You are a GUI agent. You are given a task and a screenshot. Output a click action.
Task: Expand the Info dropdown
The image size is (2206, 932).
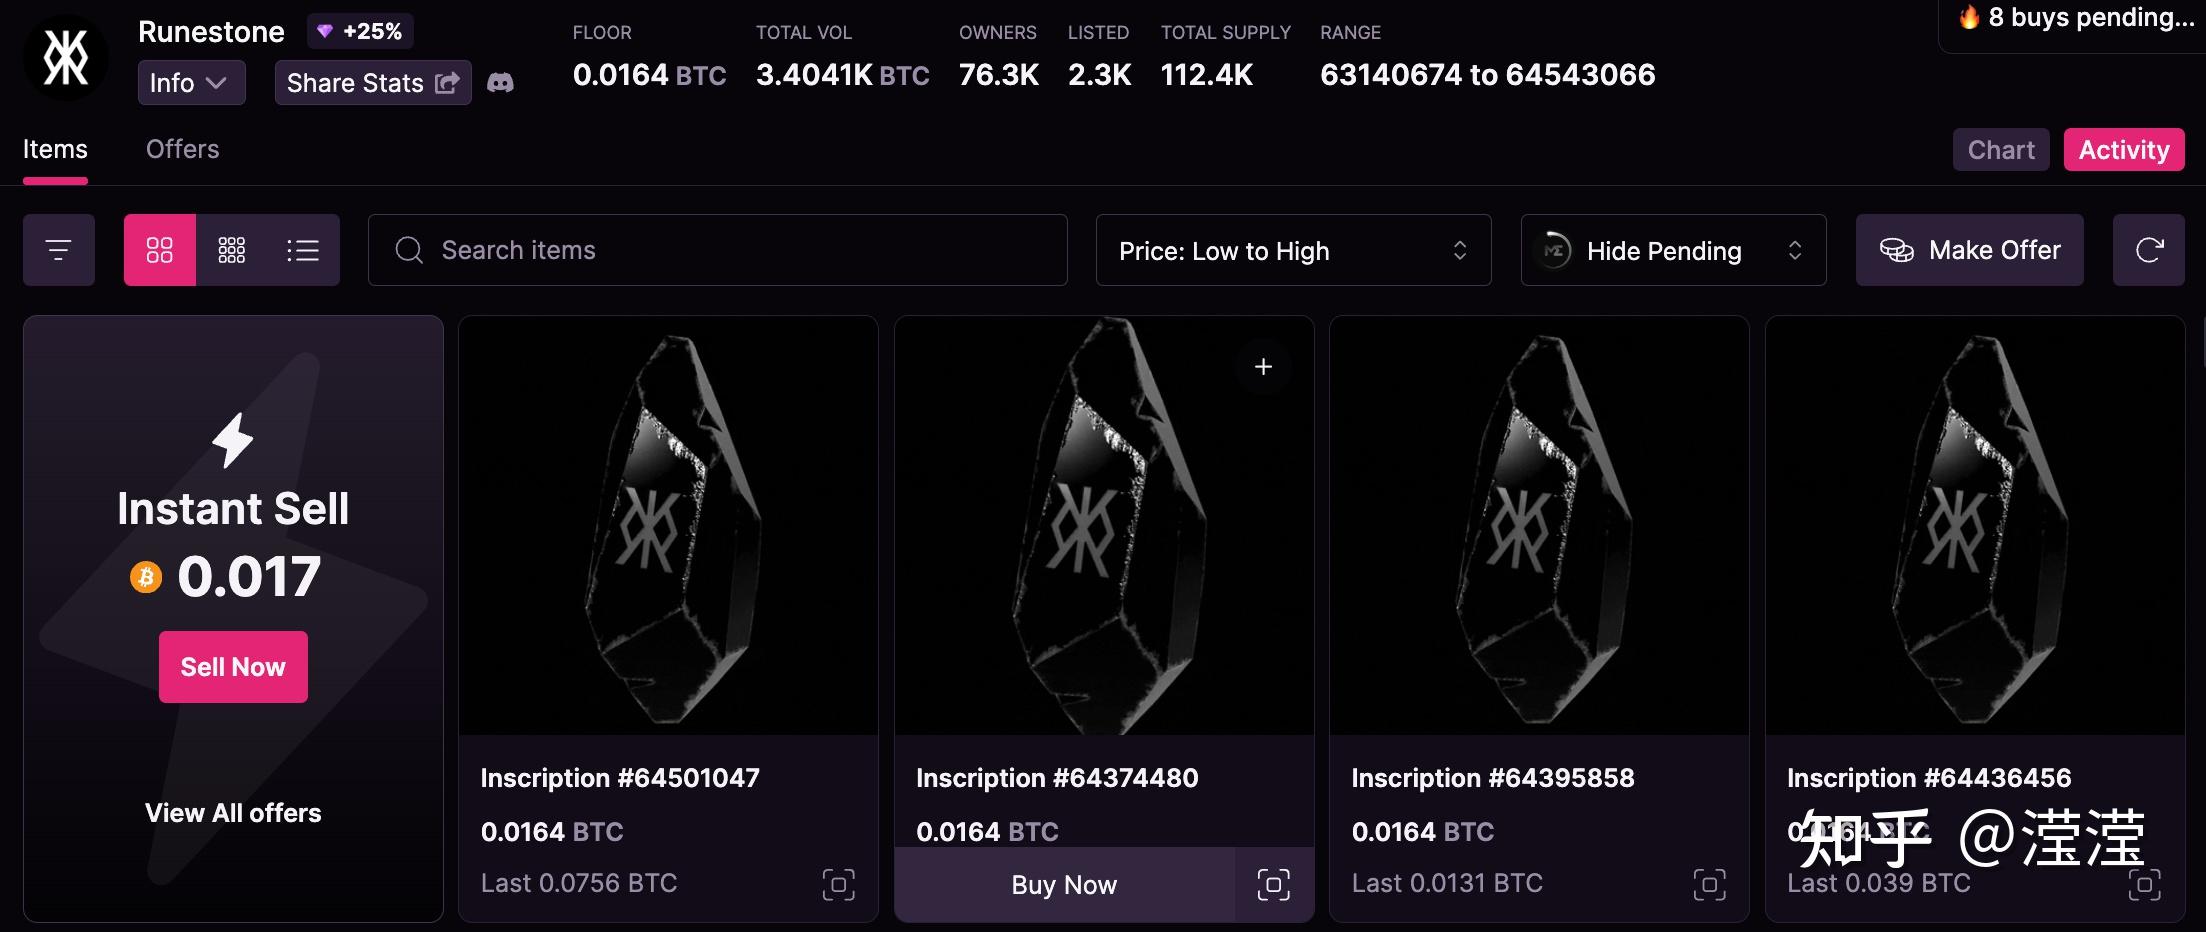191,83
